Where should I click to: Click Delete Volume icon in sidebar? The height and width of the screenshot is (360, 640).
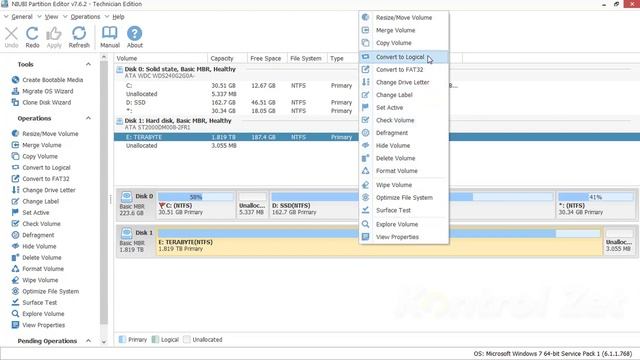(x=16, y=257)
